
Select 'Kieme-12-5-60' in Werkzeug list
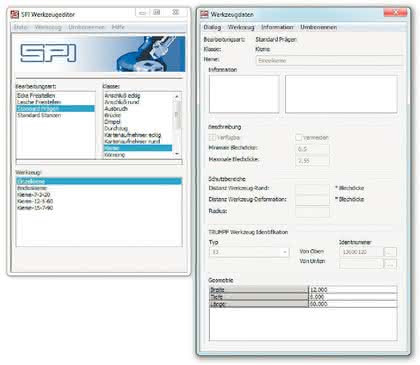[35, 201]
